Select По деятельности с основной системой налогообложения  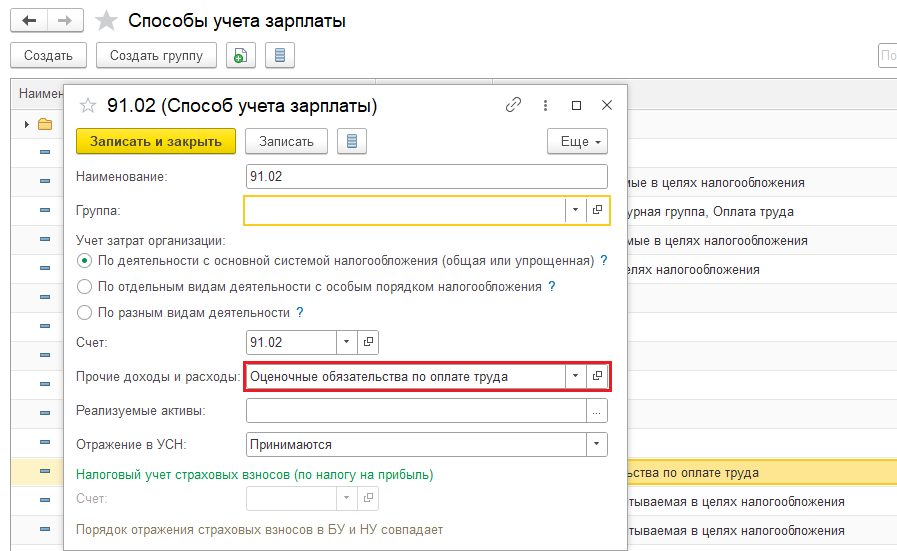coord(84,261)
